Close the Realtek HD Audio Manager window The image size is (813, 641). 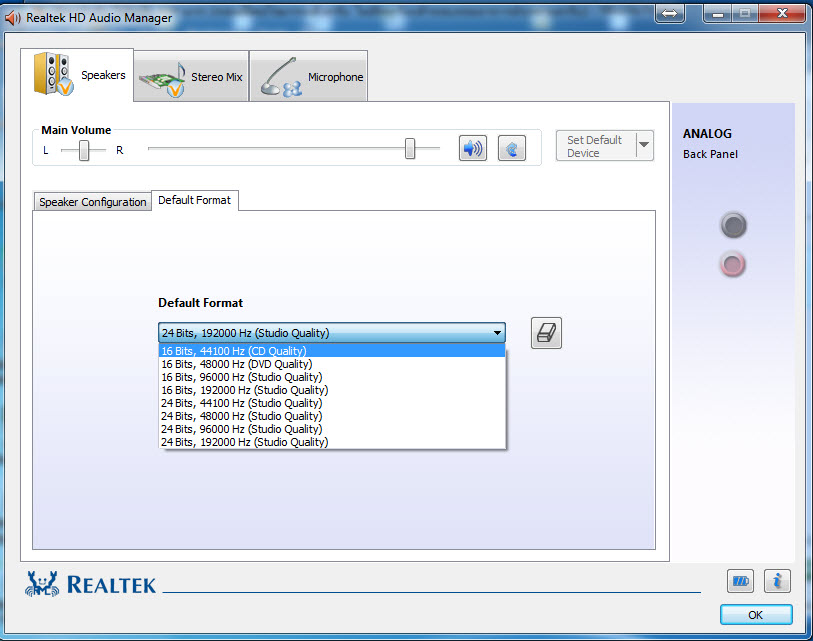coord(782,13)
